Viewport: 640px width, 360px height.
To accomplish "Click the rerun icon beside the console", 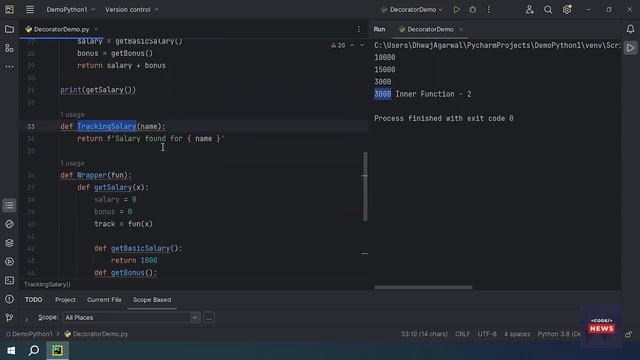I will (x=630, y=48).
